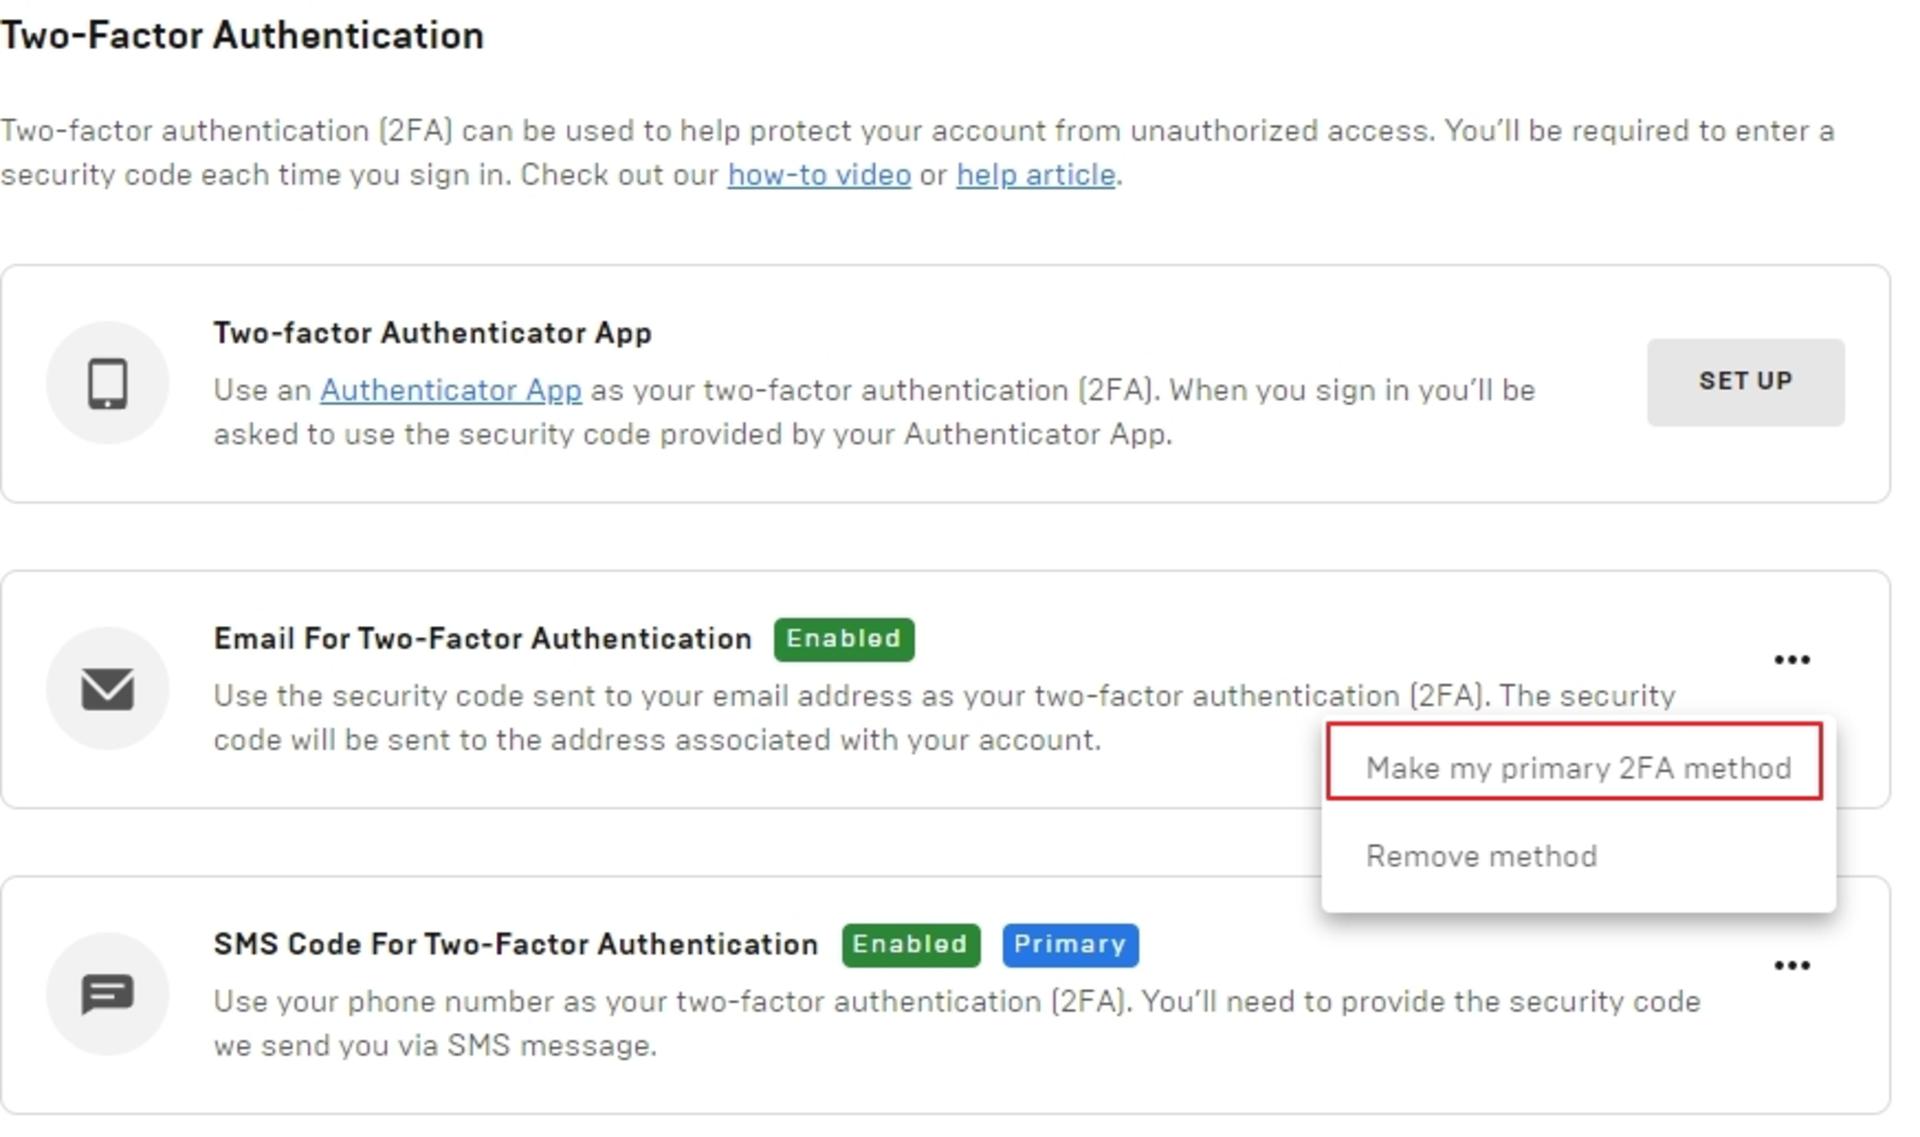Click the Enabled badge beside Email 2FA

point(844,639)
